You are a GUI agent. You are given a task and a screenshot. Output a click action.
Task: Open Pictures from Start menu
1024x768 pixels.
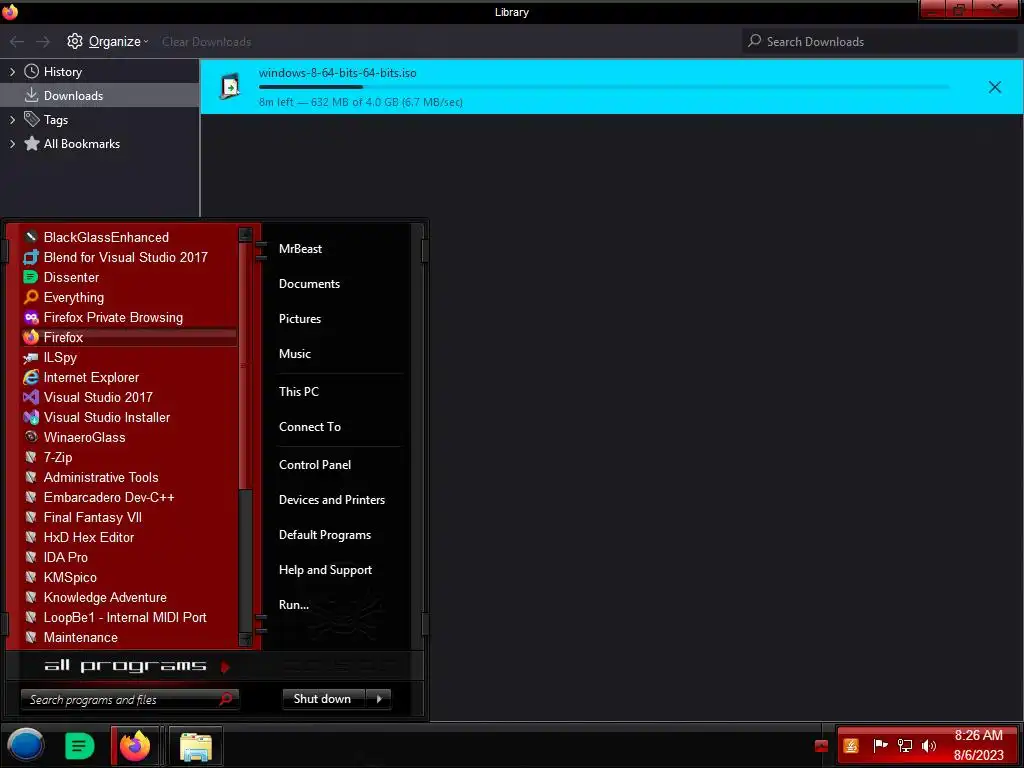tap(300, 319)
